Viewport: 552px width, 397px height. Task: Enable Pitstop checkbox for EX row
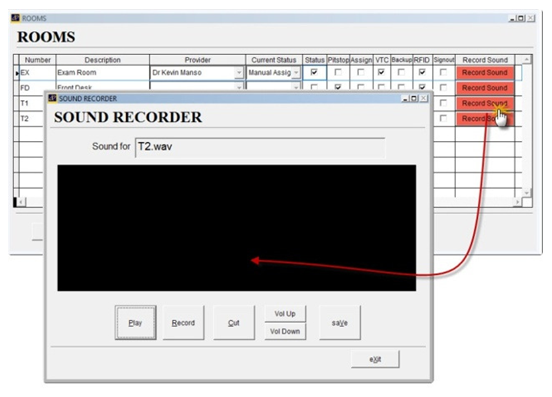(338, 72)
